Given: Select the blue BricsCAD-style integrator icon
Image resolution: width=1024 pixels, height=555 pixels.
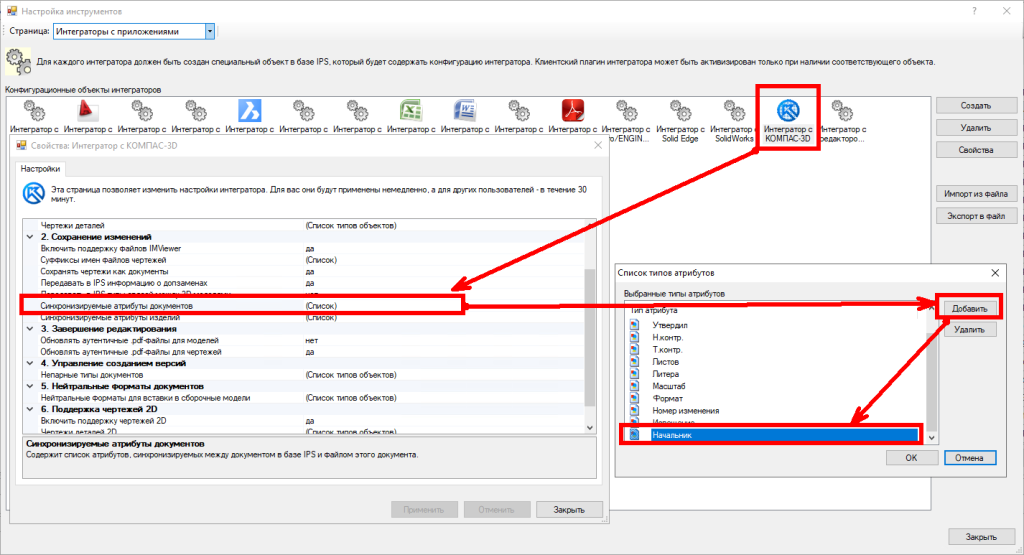Looking at the screenshot, I should point(249,110).
